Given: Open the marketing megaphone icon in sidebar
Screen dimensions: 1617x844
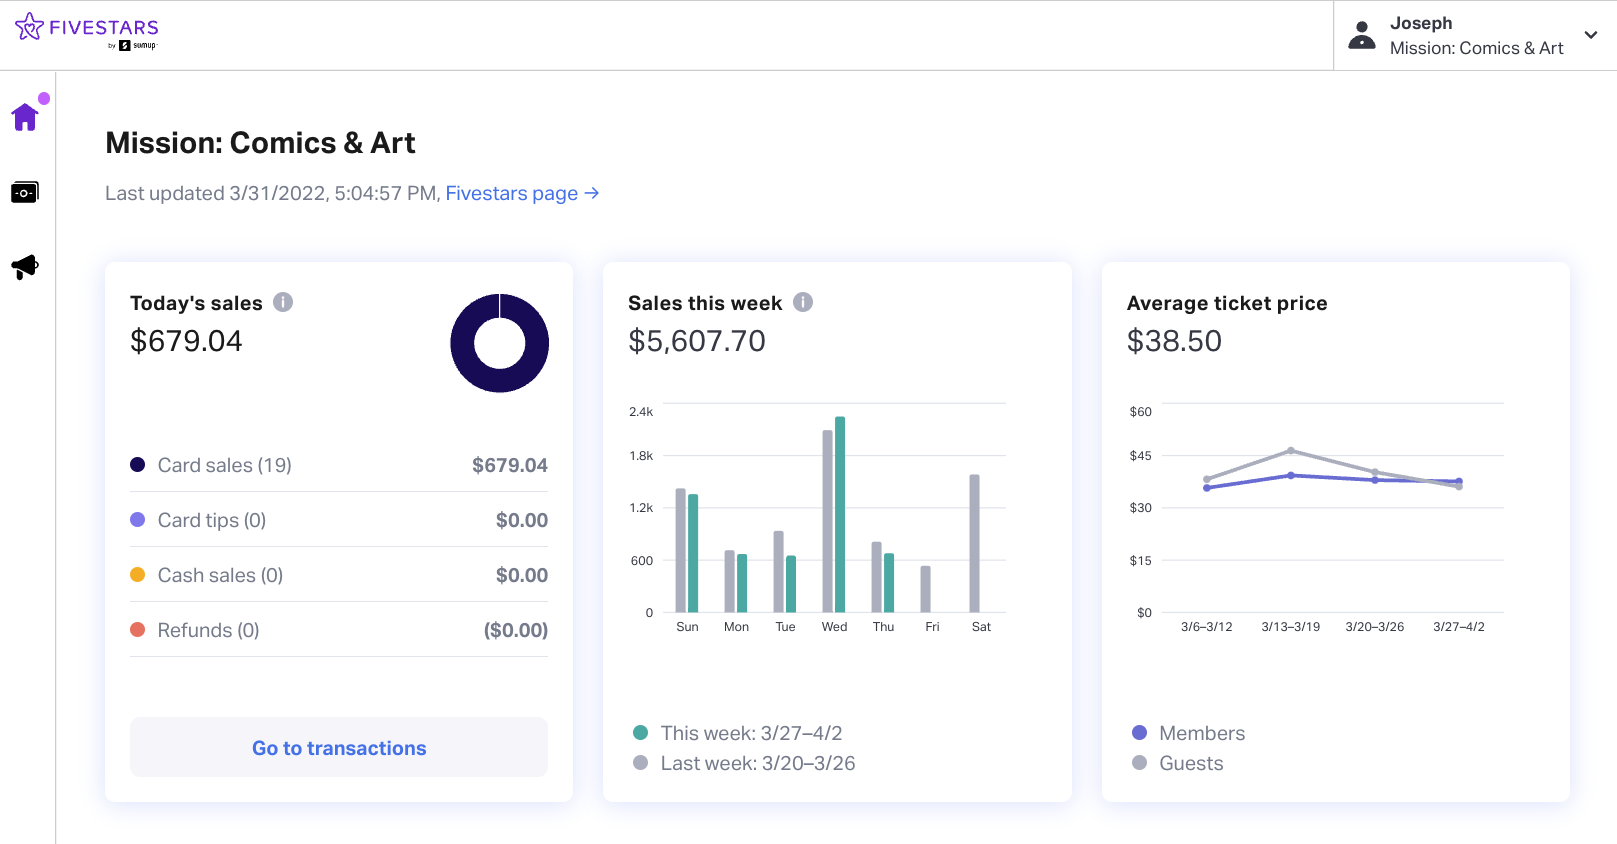Looking at the screenshot, I should (x=25, y=267).
